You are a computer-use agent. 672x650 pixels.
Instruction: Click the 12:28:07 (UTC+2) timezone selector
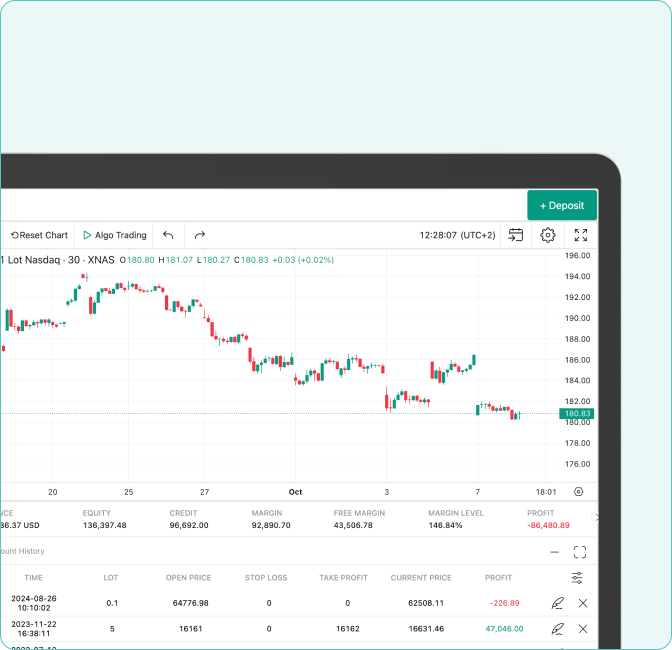coord(458,235)
